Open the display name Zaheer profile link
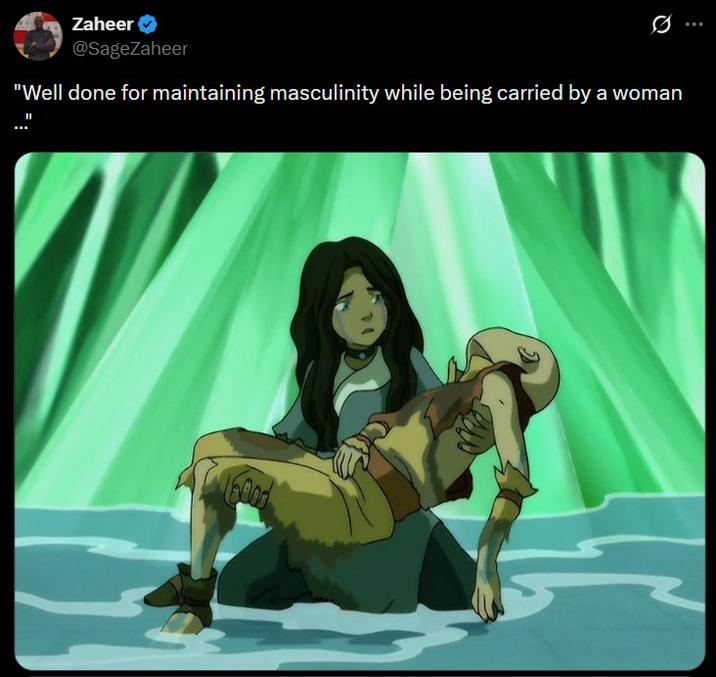Image resolution: width=716 pixels, height=677 pixels. tap(103, 25)
